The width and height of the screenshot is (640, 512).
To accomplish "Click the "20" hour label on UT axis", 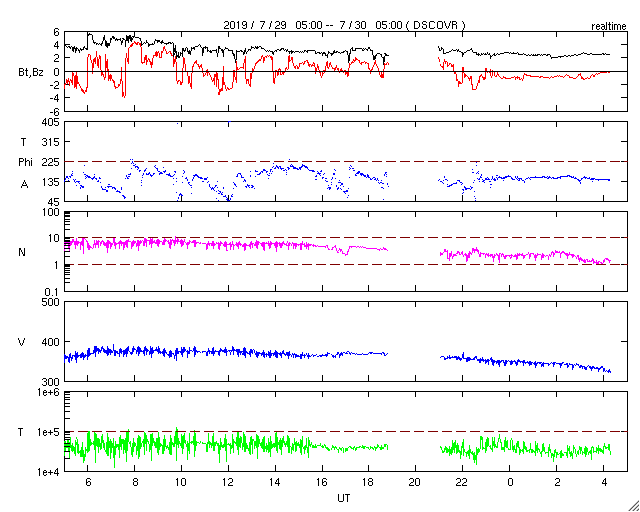I will [416, 482].
